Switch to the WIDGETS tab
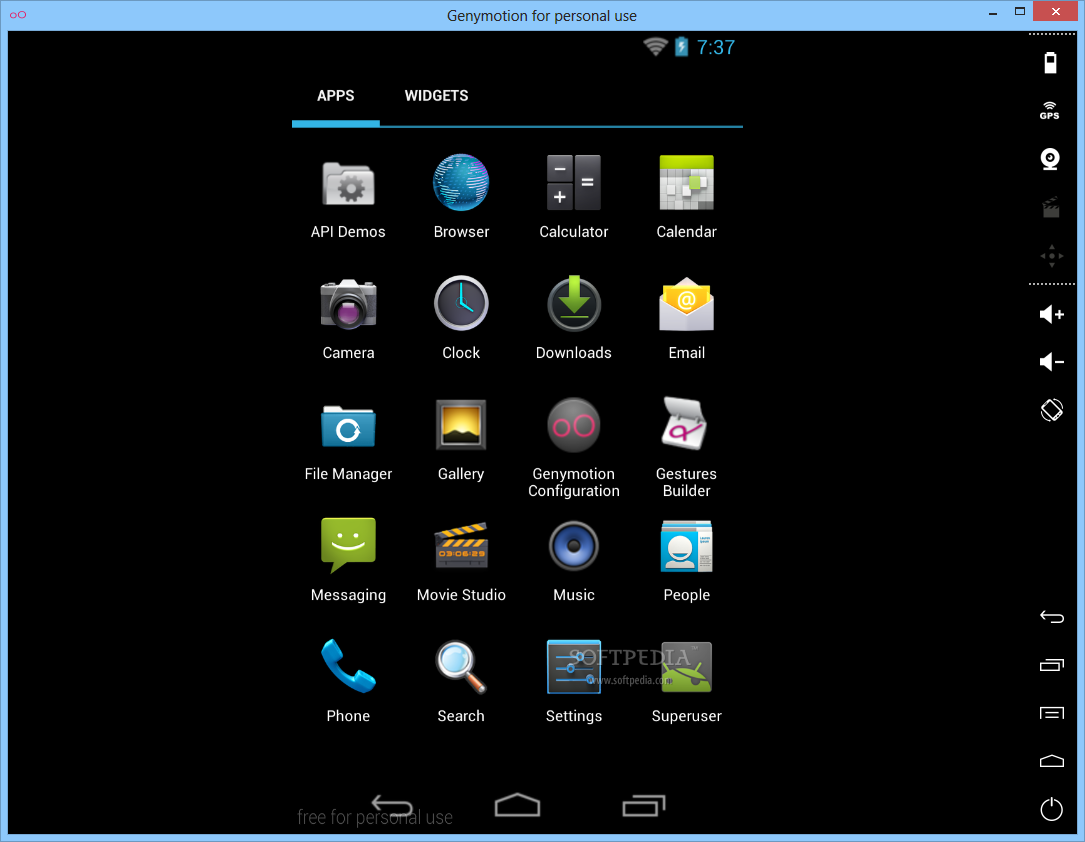 tap(437, 96)
